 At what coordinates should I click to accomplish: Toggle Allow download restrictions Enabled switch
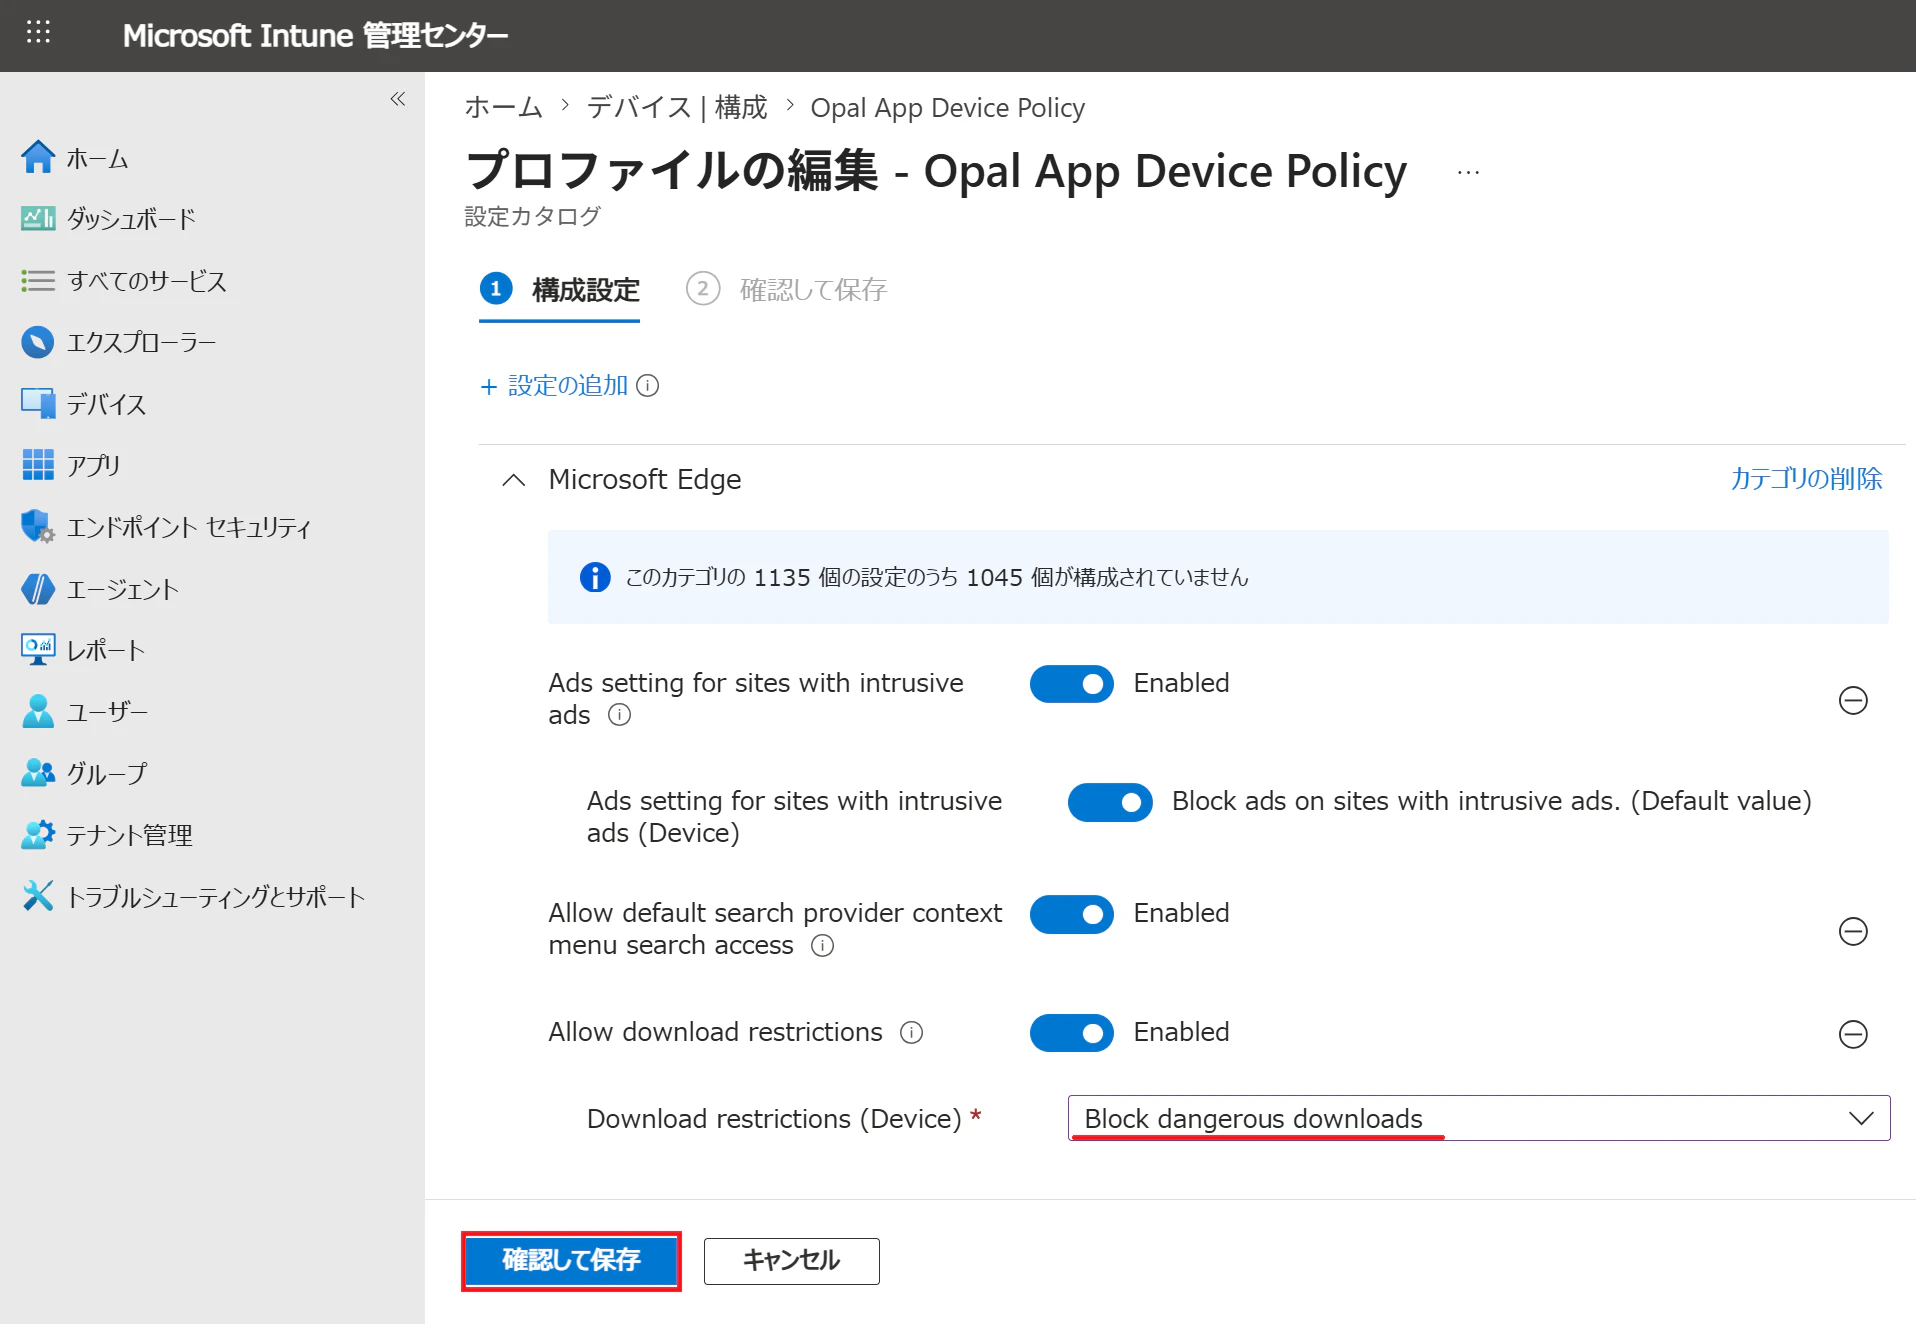[x=1071, y=1033]
